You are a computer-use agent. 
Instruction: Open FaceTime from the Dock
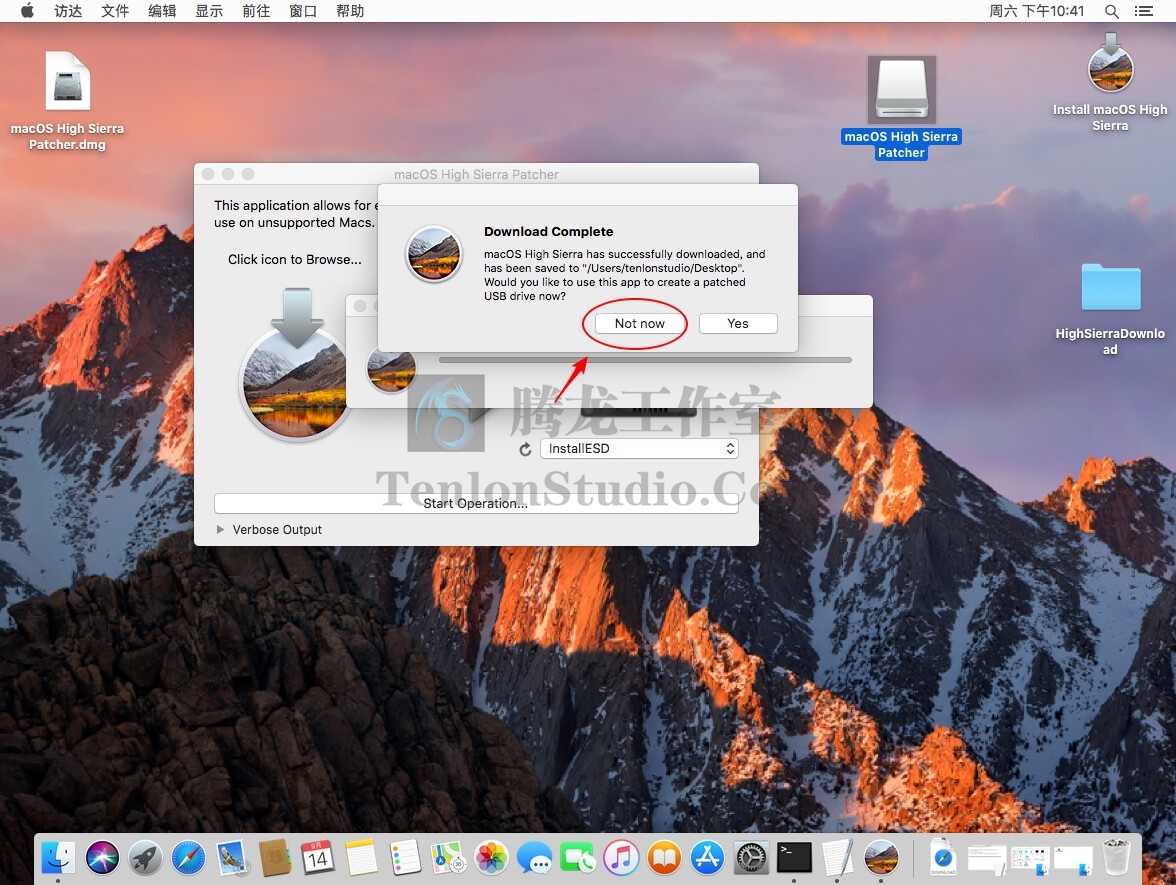pos(578,857)
